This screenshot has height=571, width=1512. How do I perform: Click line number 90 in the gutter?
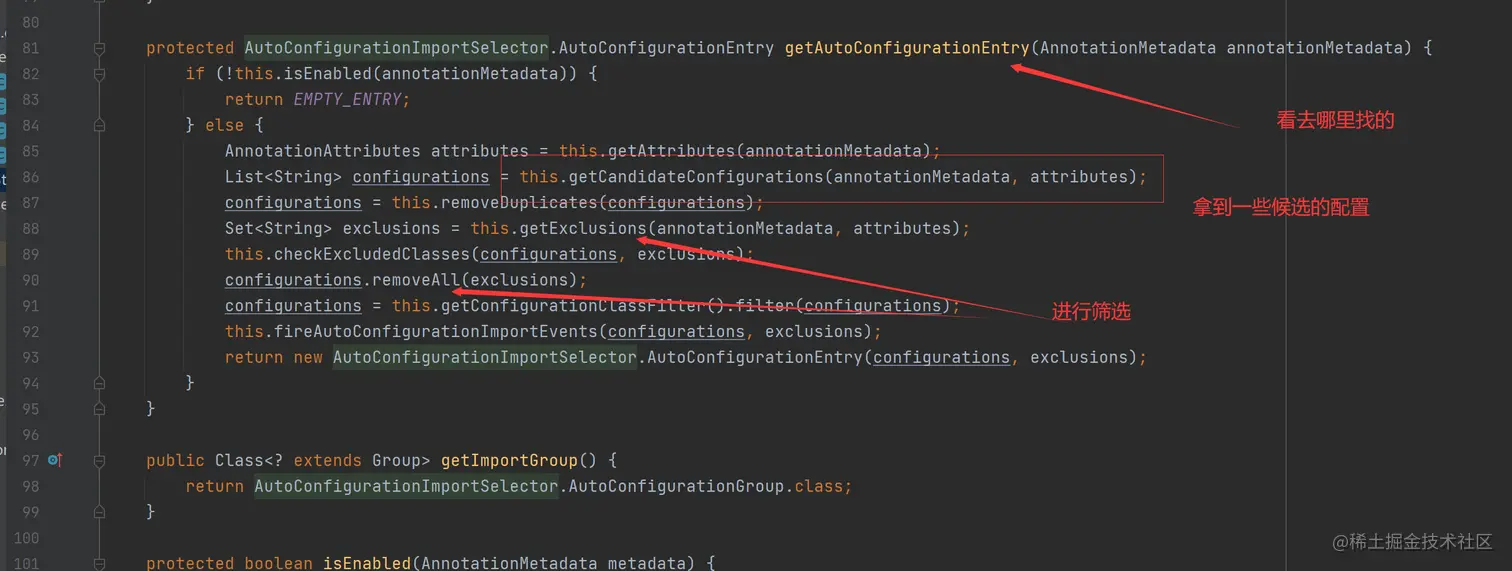pyautogui.click(x=30, y=280)
